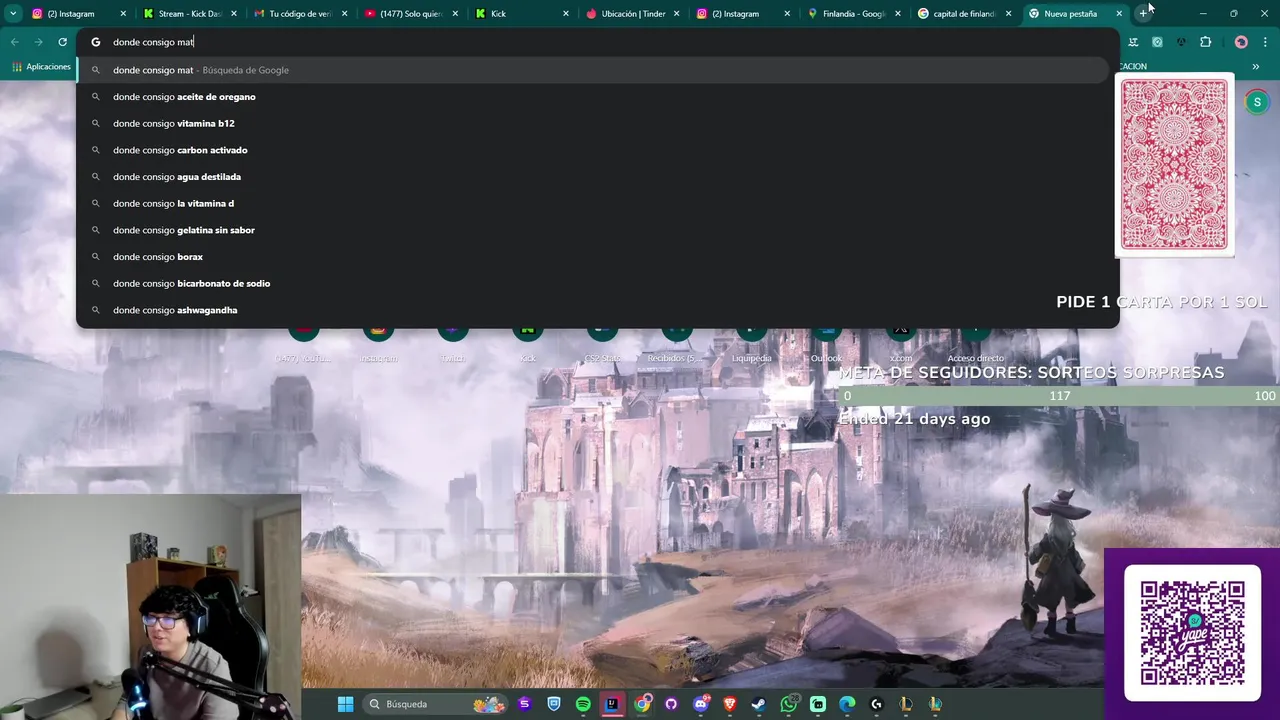Click the taskbar Búsqueda search box
Image resolution: width=1280 pixels, height=720 pixels.
(x=433, y=704)
